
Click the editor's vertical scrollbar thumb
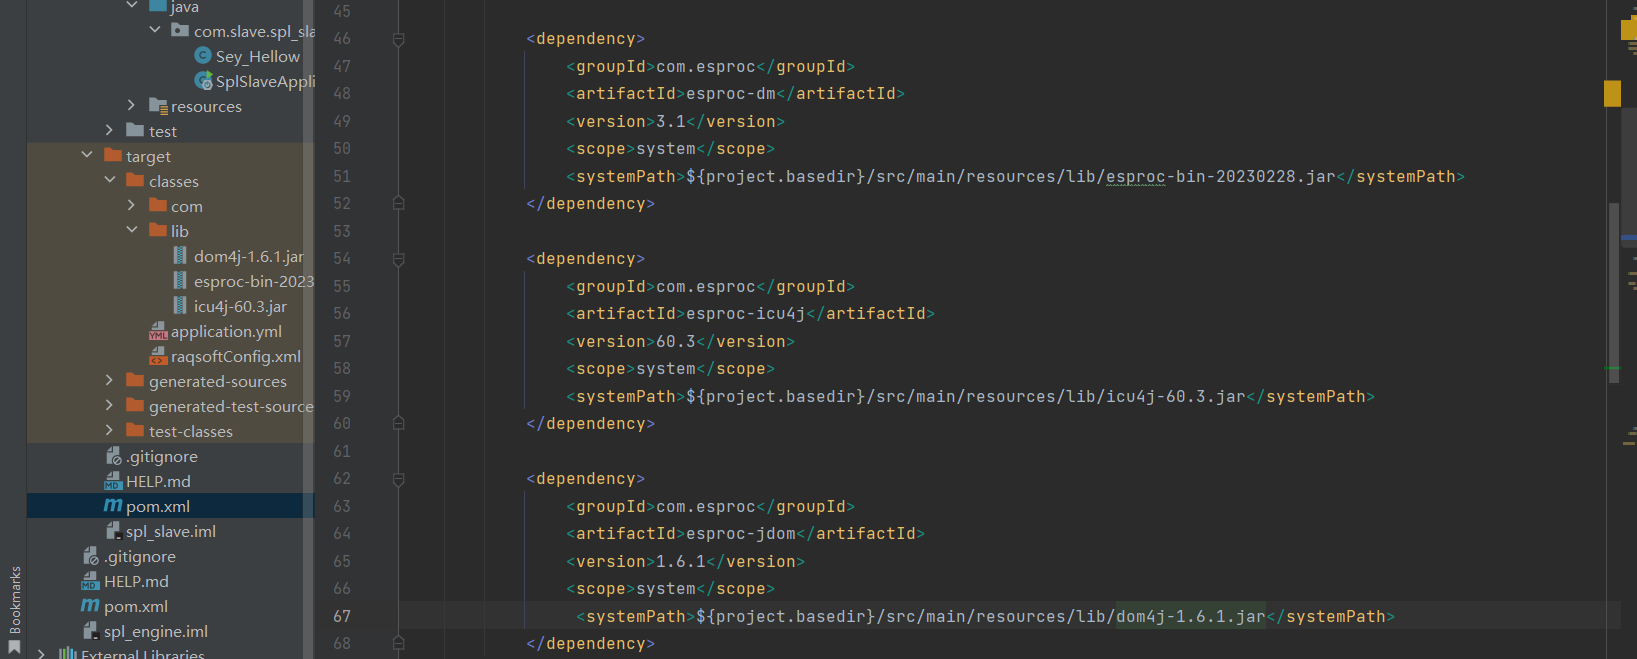pyautogui.click(x=1614, y=285)
